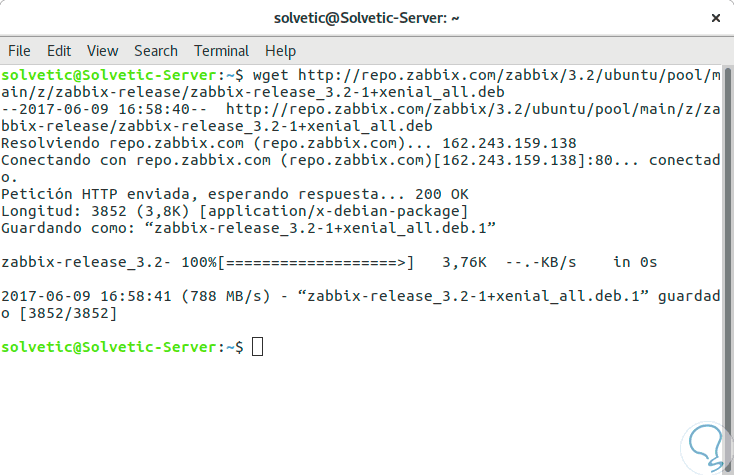This screenshot has width=734, height=475.
Task: Open the File menu
Action: [x=19, y=50]
